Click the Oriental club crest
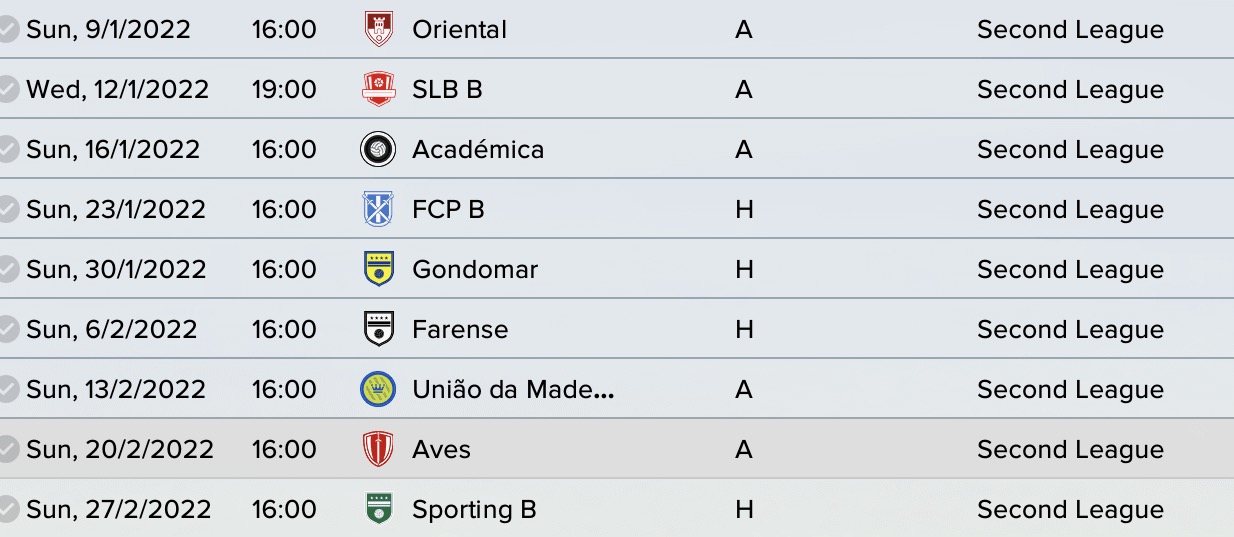 coord(378,29)
